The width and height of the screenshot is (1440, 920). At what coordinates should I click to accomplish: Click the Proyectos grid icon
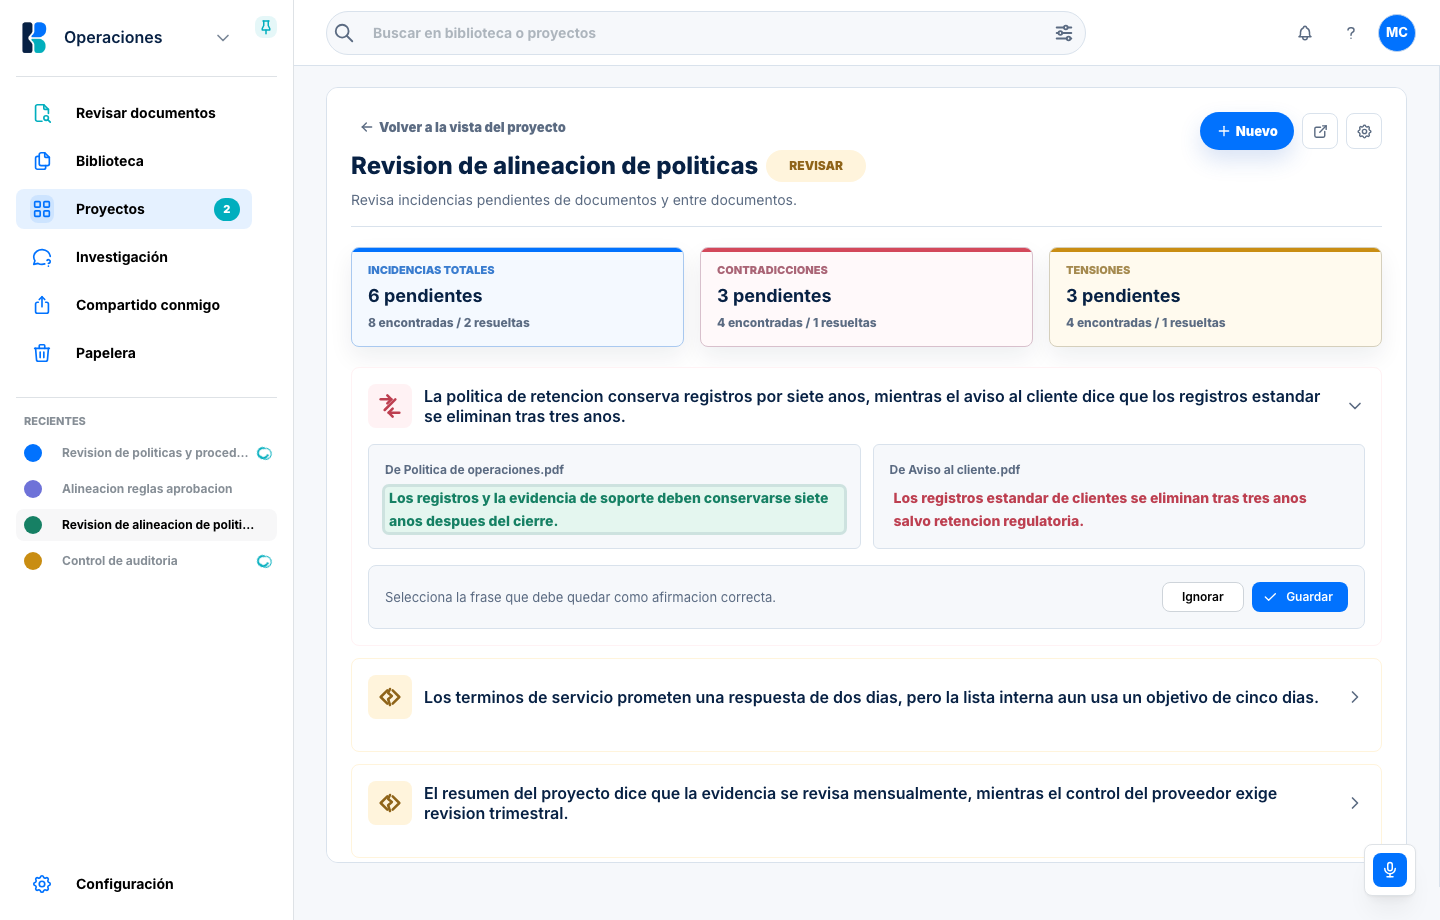coord(42,209)
